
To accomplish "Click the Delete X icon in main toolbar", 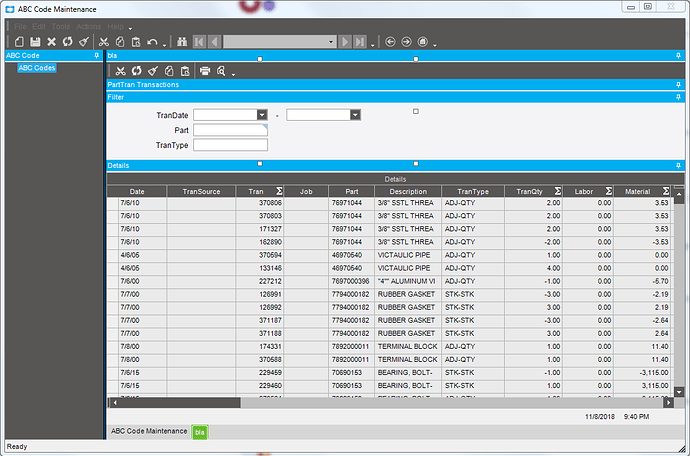I will pos(51,42).
